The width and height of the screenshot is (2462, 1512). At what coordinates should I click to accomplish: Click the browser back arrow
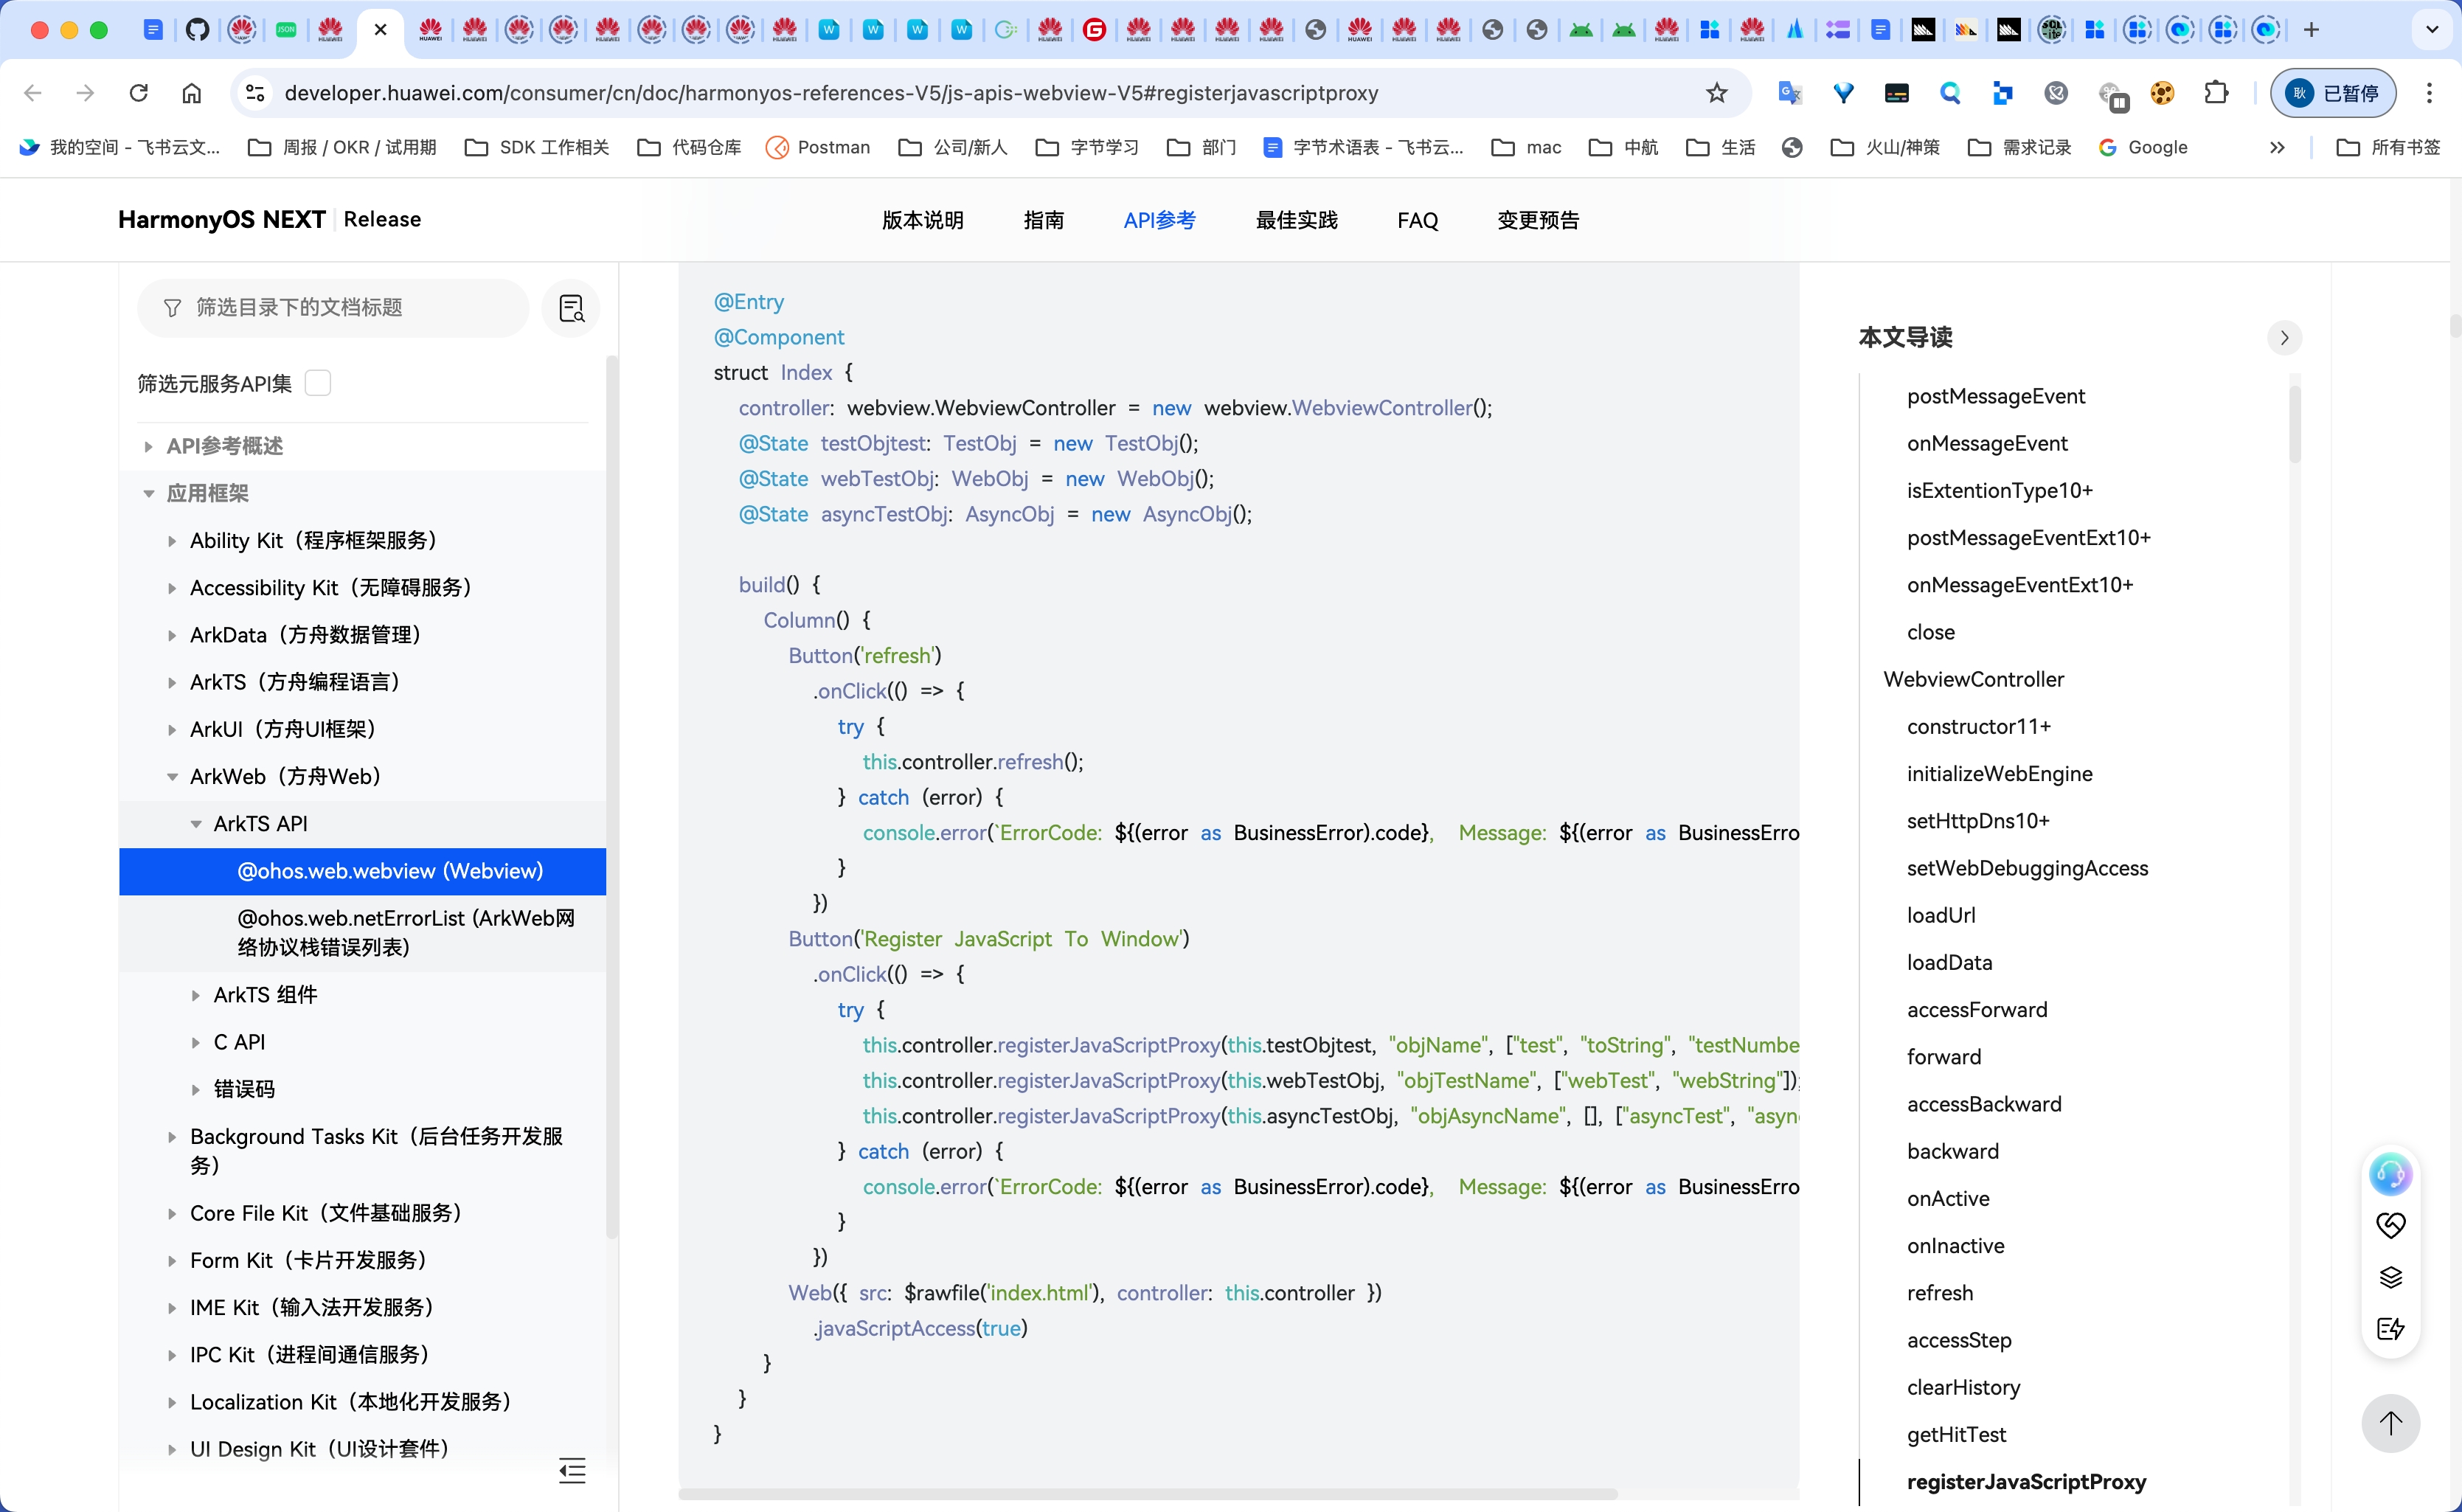coord(33,93)
